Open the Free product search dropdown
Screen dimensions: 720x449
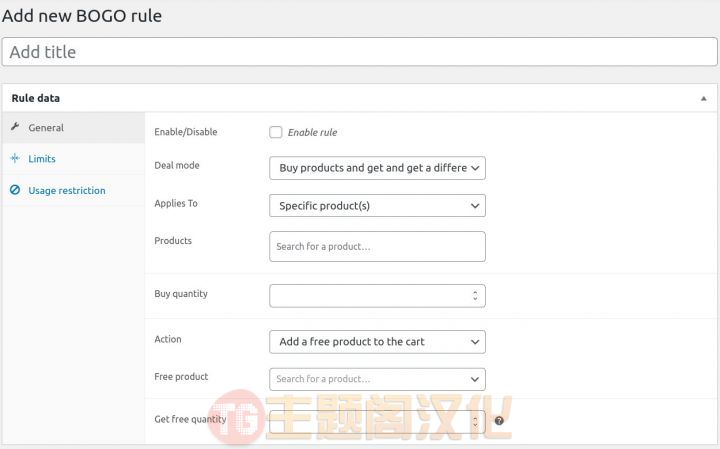click(x=377, y=379)
